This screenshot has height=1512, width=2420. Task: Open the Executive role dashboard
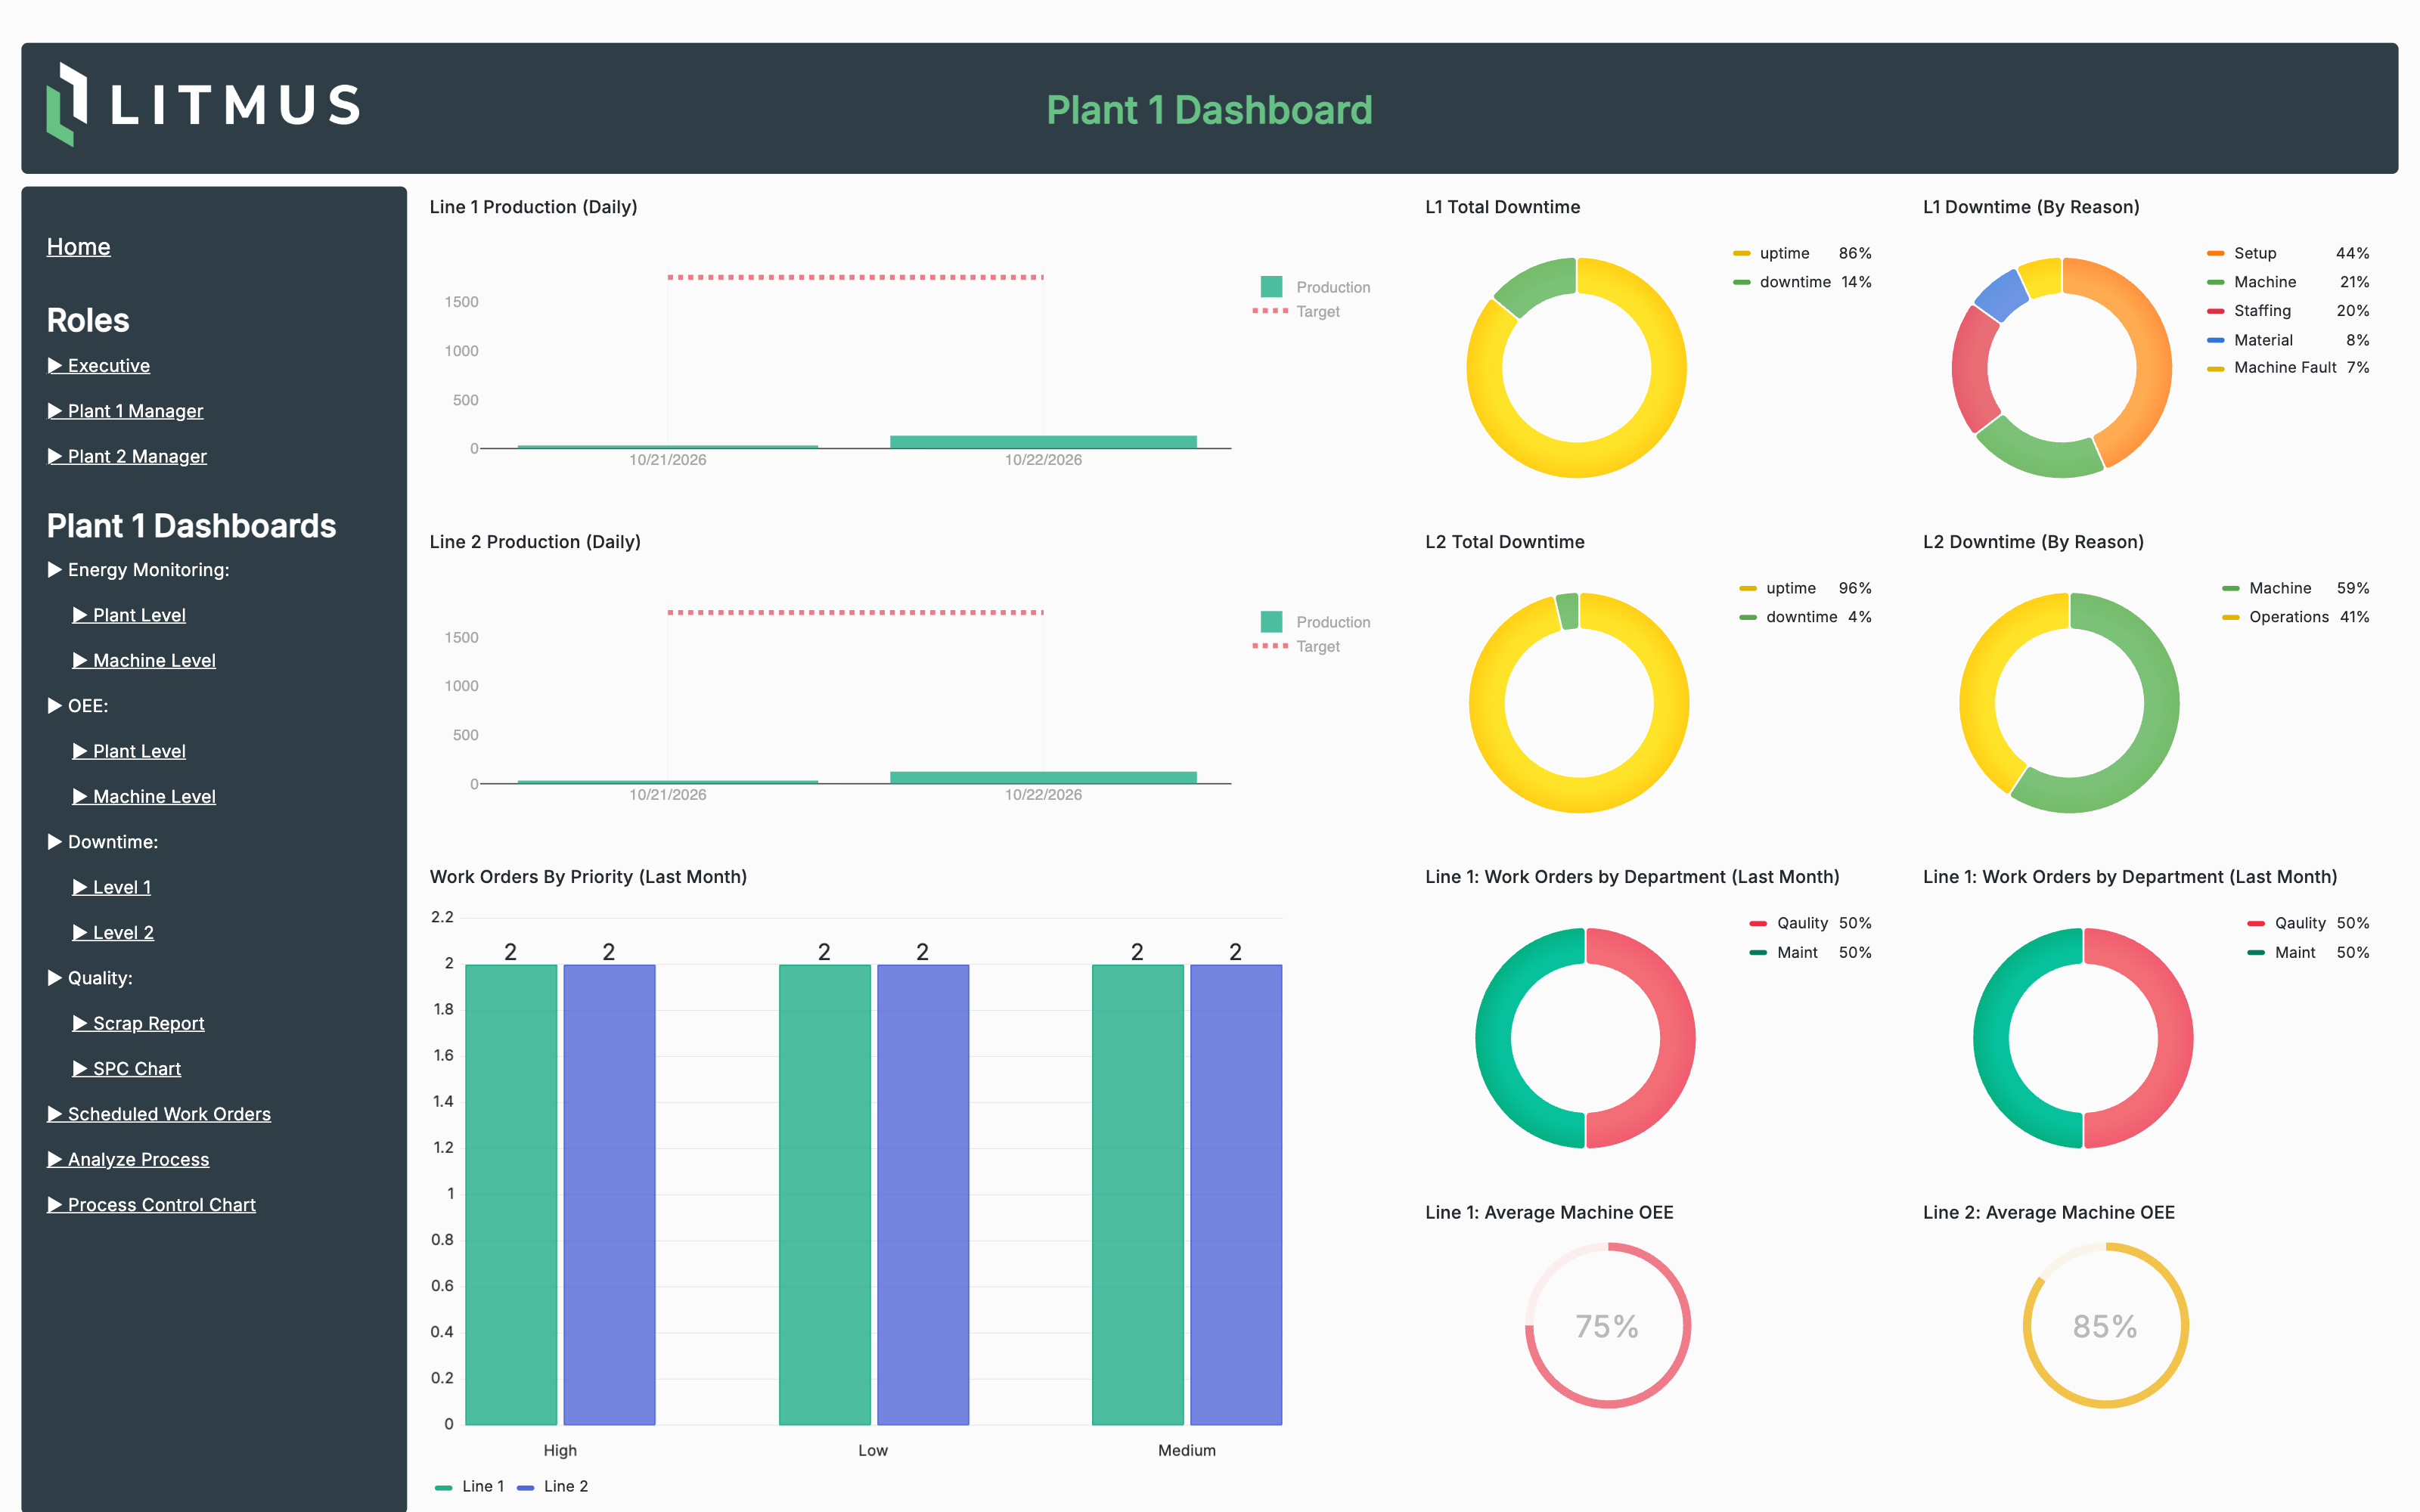click(x=98, y=365)
